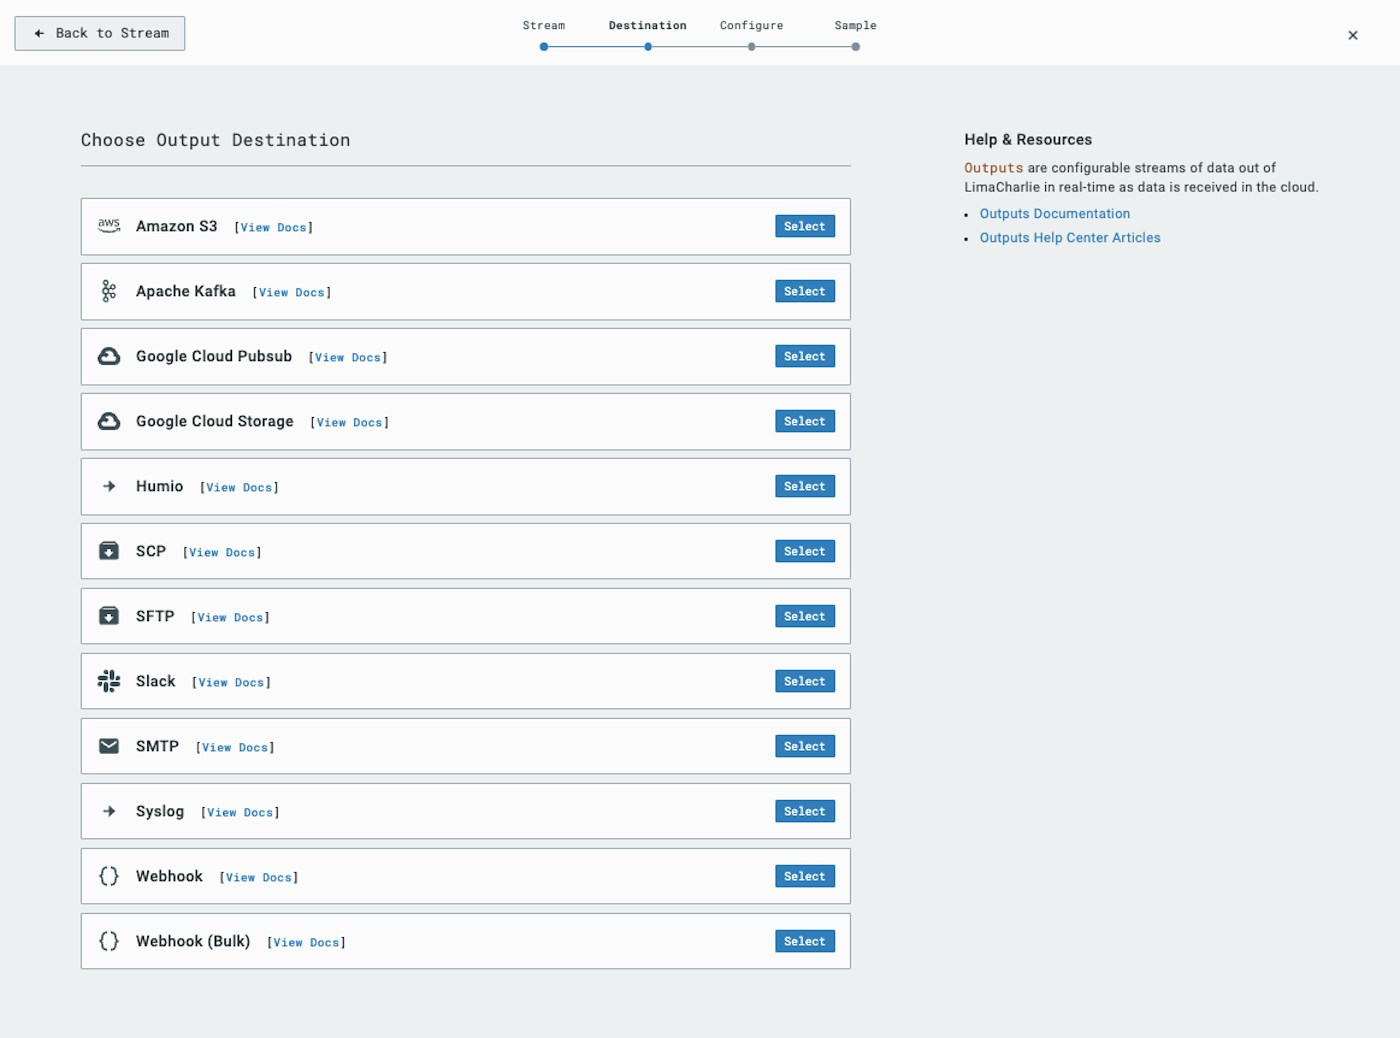Open View Docs for Amazon S3
Image resolution: width=1400 pixels, height=1038 pixels.
click(x=274, y=228)
